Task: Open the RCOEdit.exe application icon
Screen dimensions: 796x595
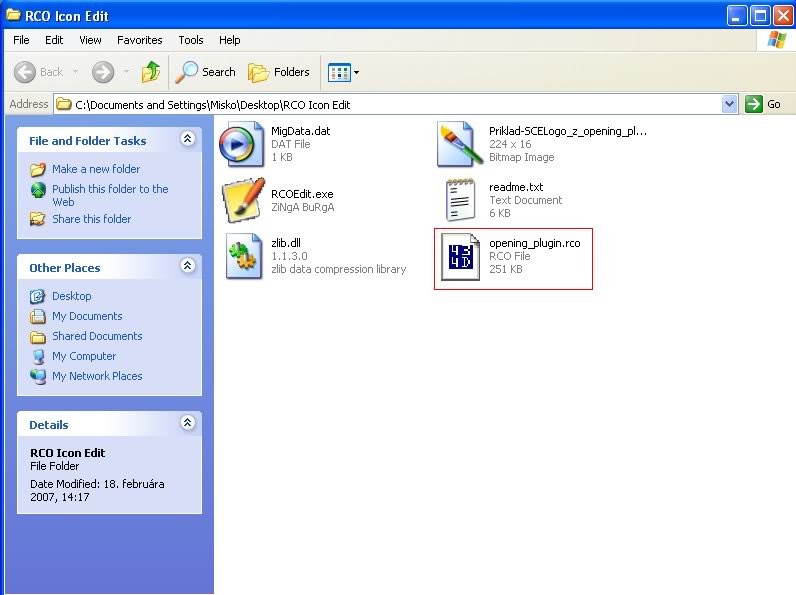Action: tap(242, 200)
